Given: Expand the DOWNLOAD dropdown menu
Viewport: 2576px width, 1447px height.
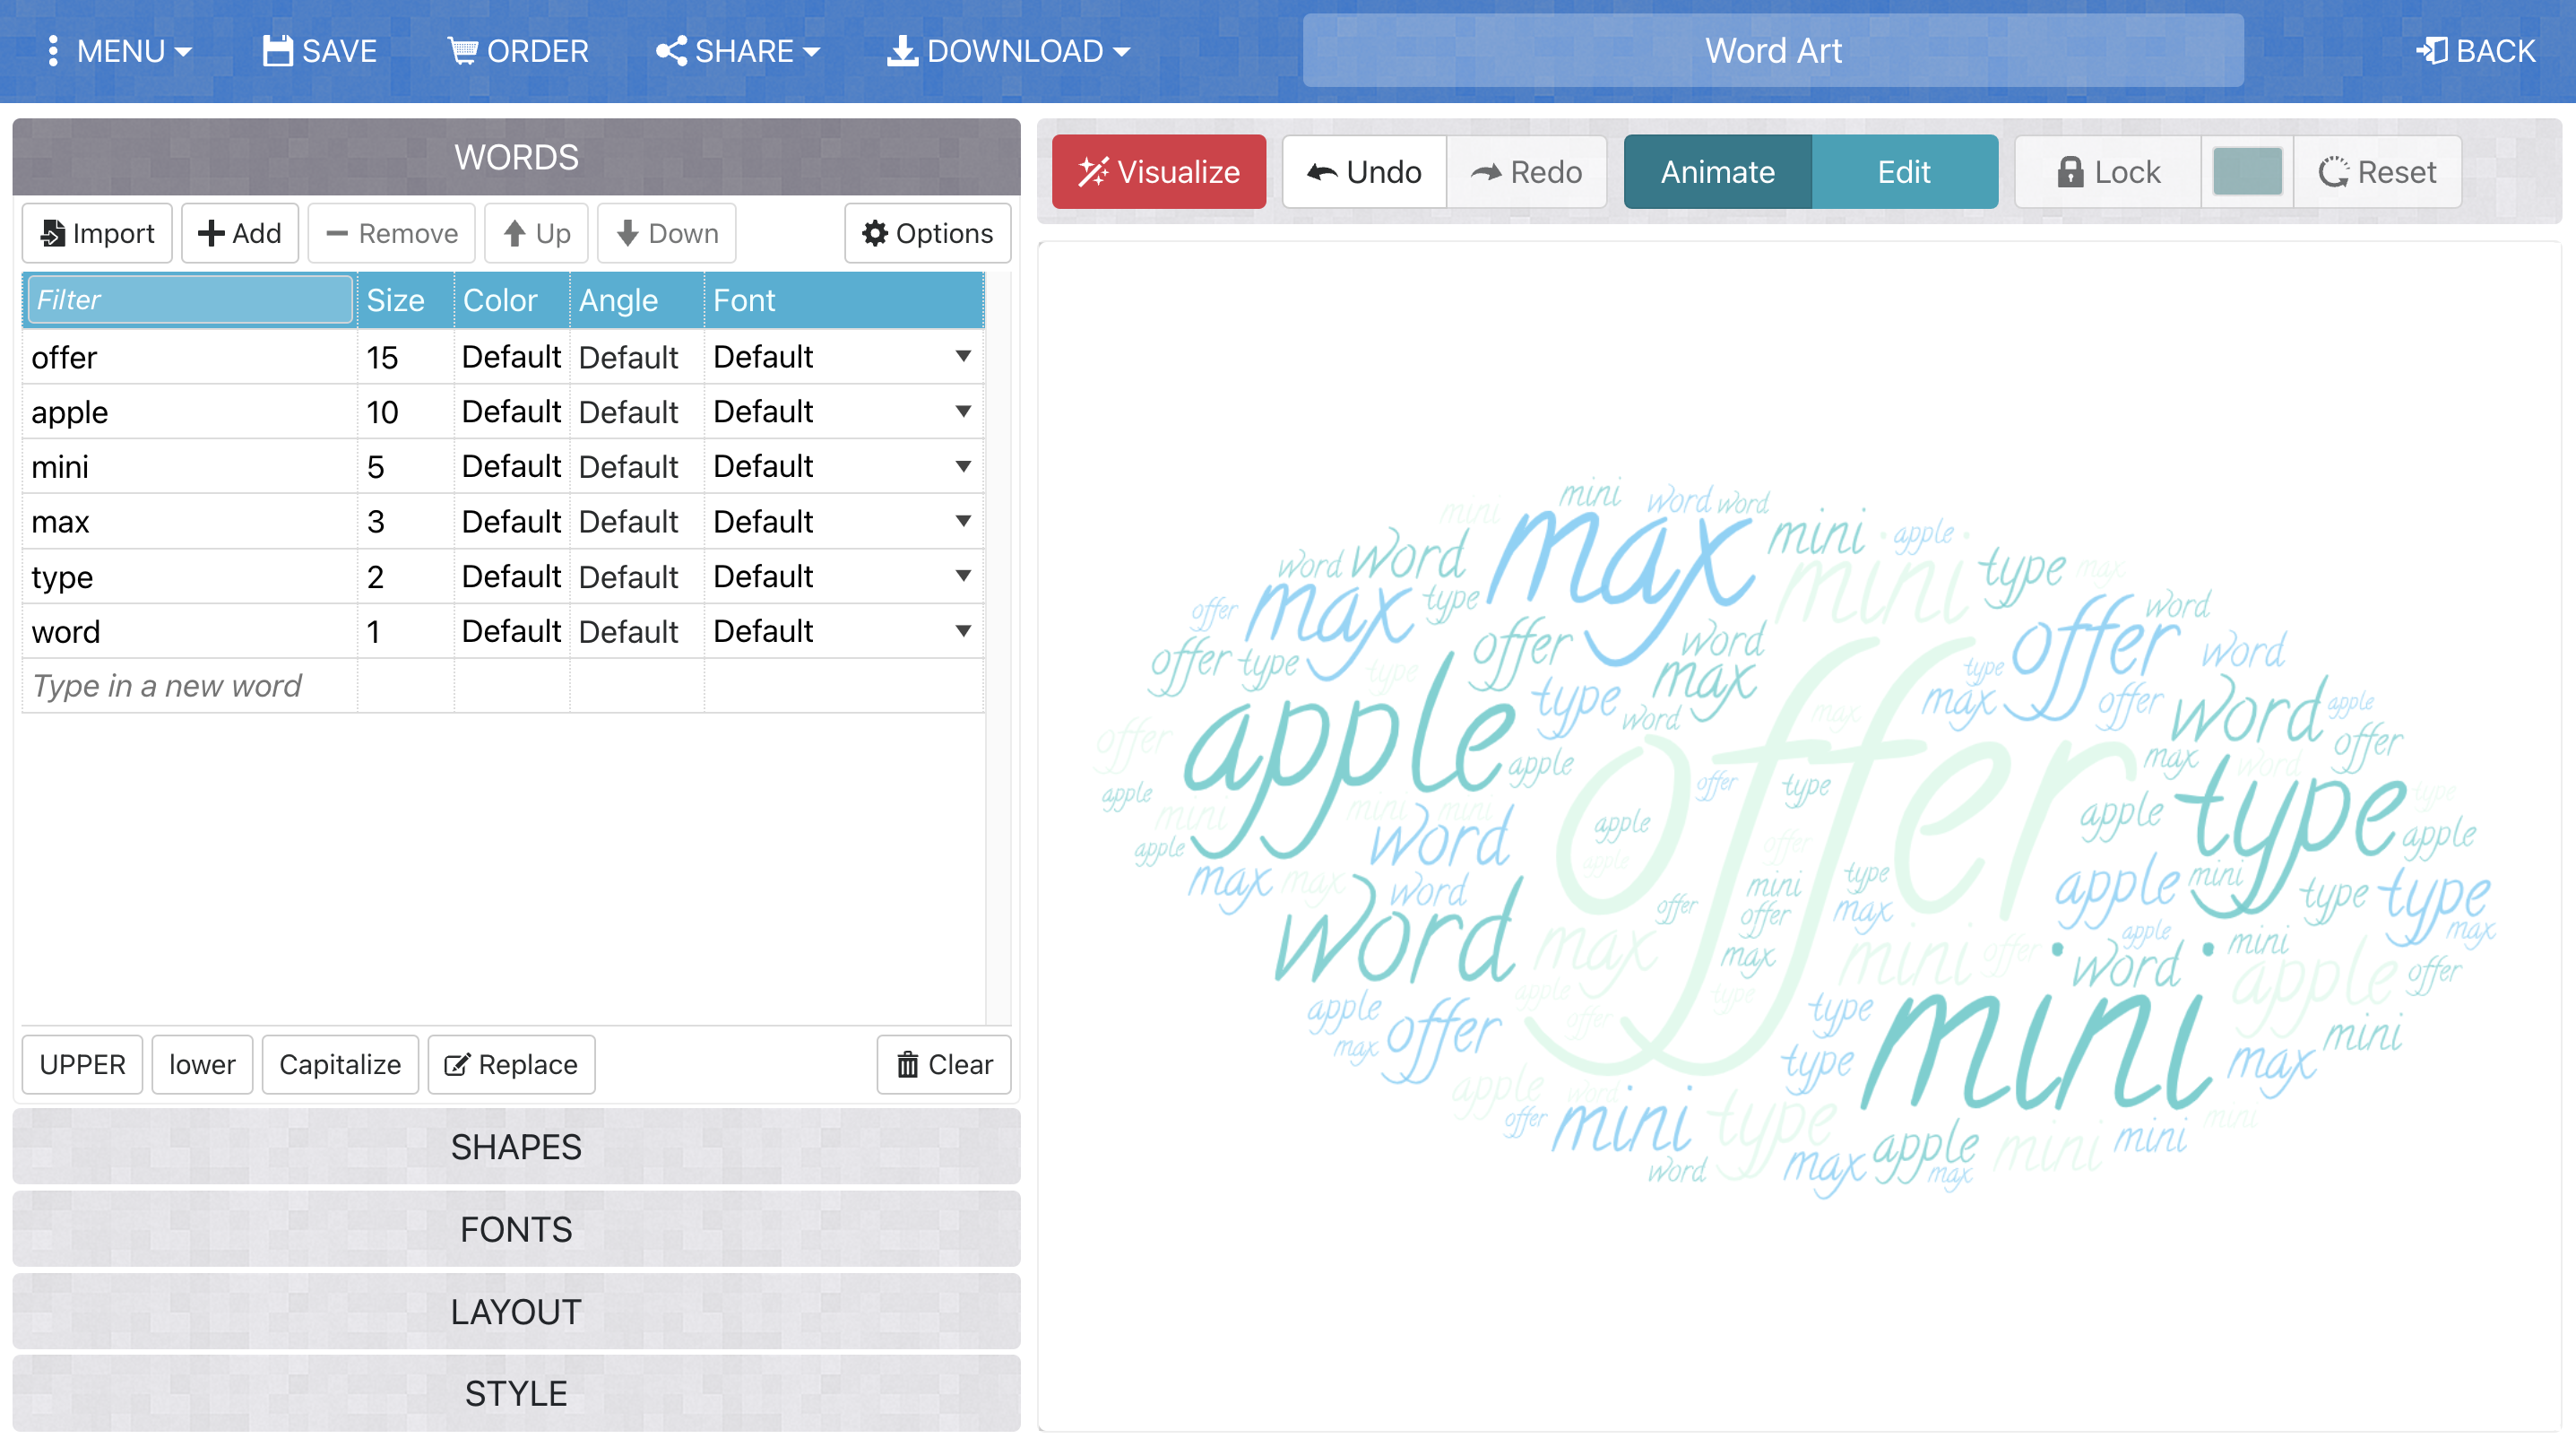Looking at the screenshot, I should (1008, 50).
